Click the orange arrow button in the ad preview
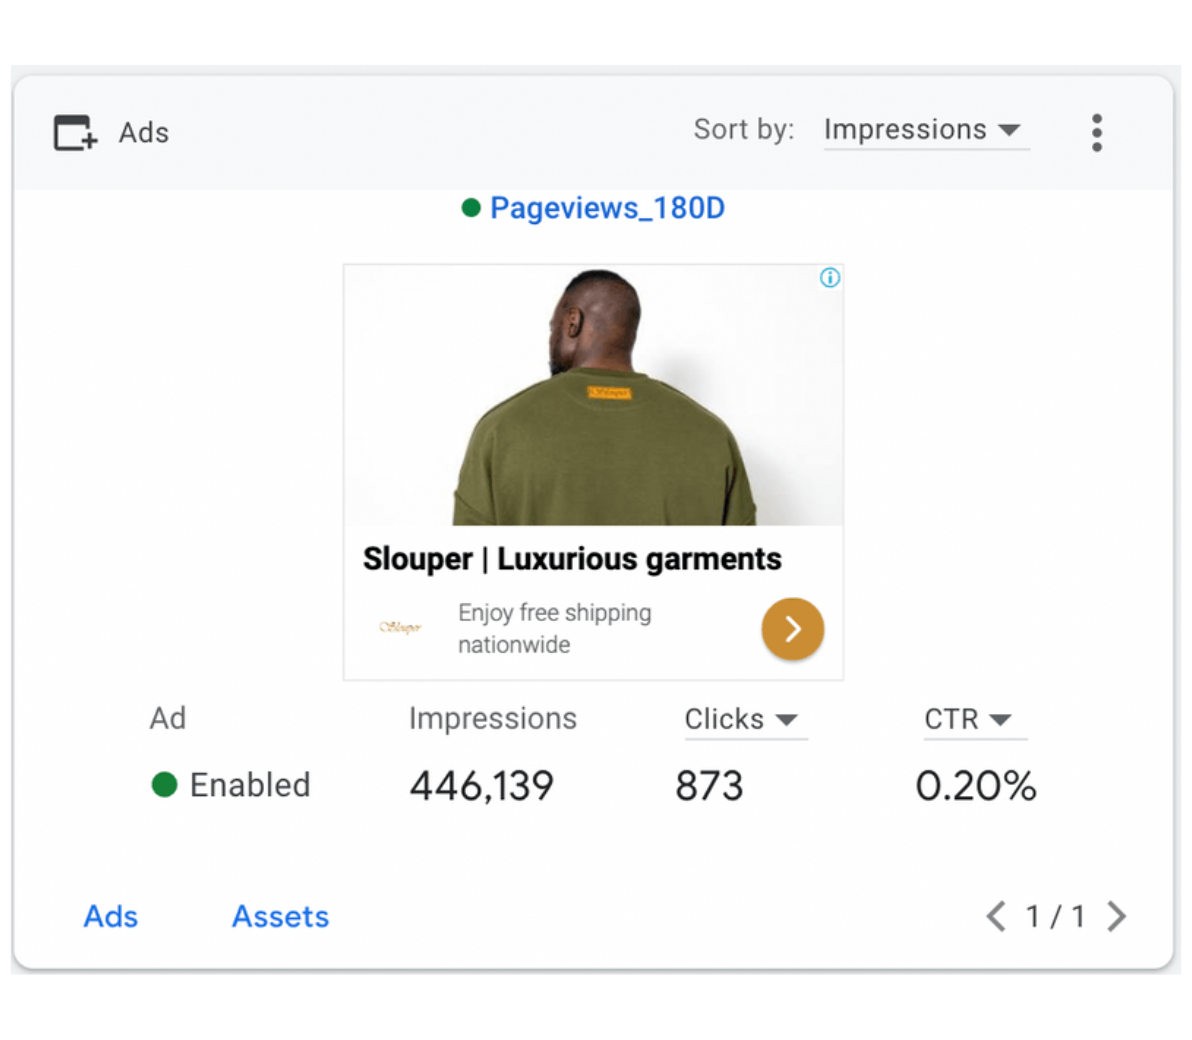 (792, 629)
